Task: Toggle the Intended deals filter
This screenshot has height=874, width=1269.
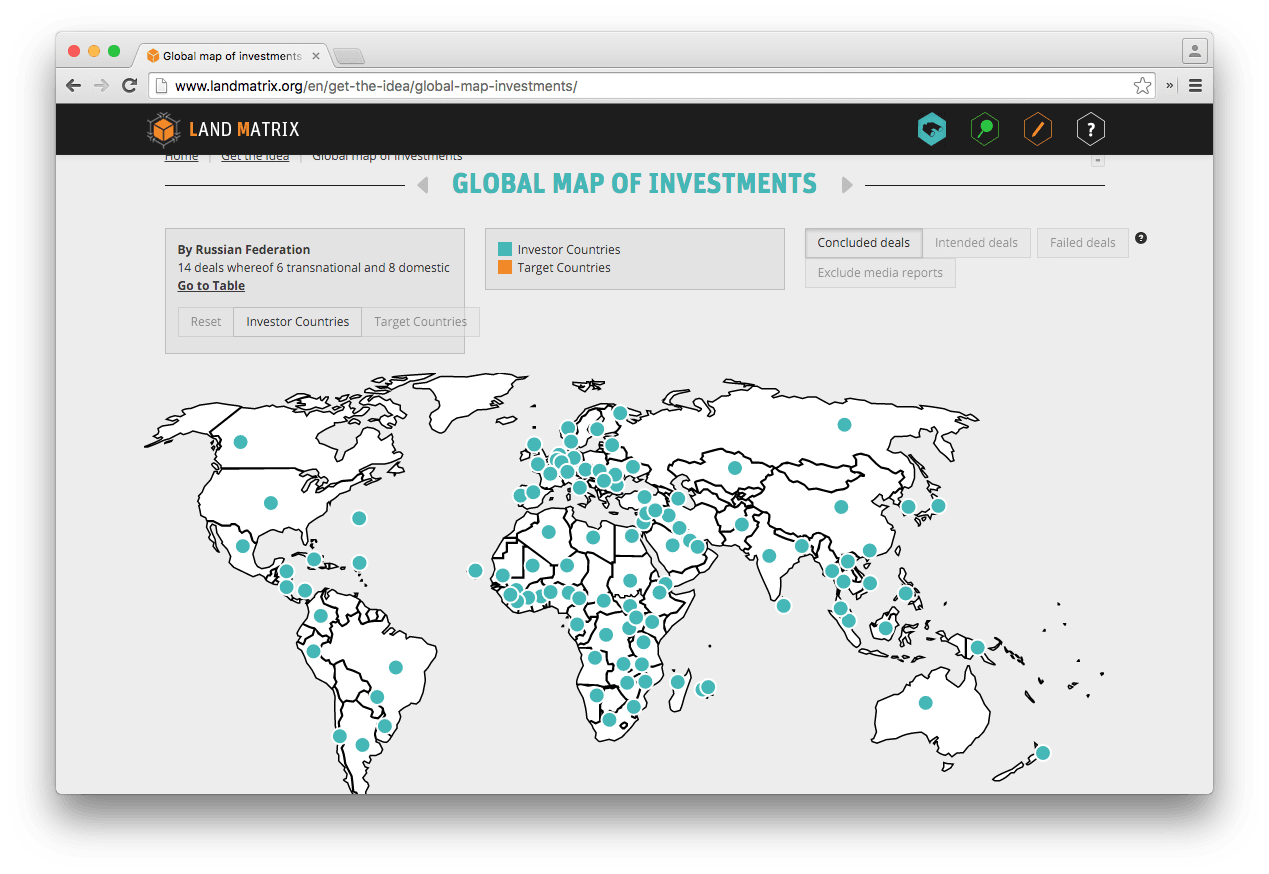Action: tap(976, 242)
